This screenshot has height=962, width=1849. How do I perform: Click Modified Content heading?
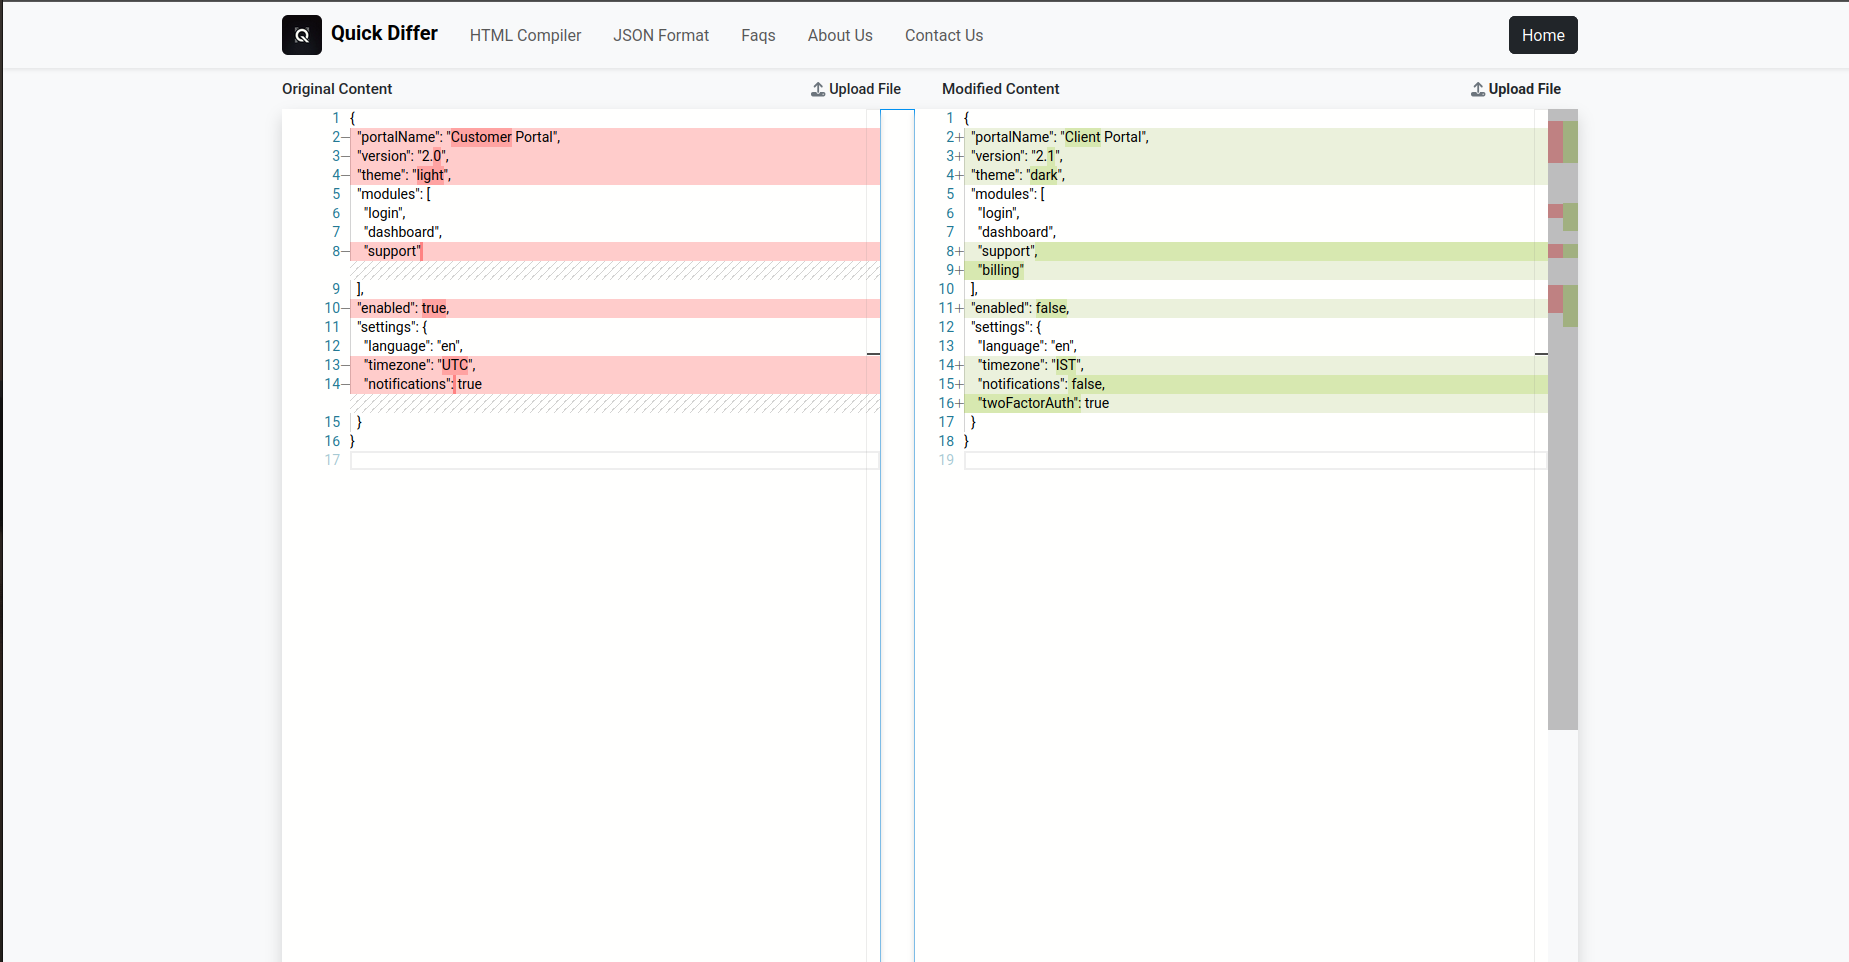[x=1000, y=89]
